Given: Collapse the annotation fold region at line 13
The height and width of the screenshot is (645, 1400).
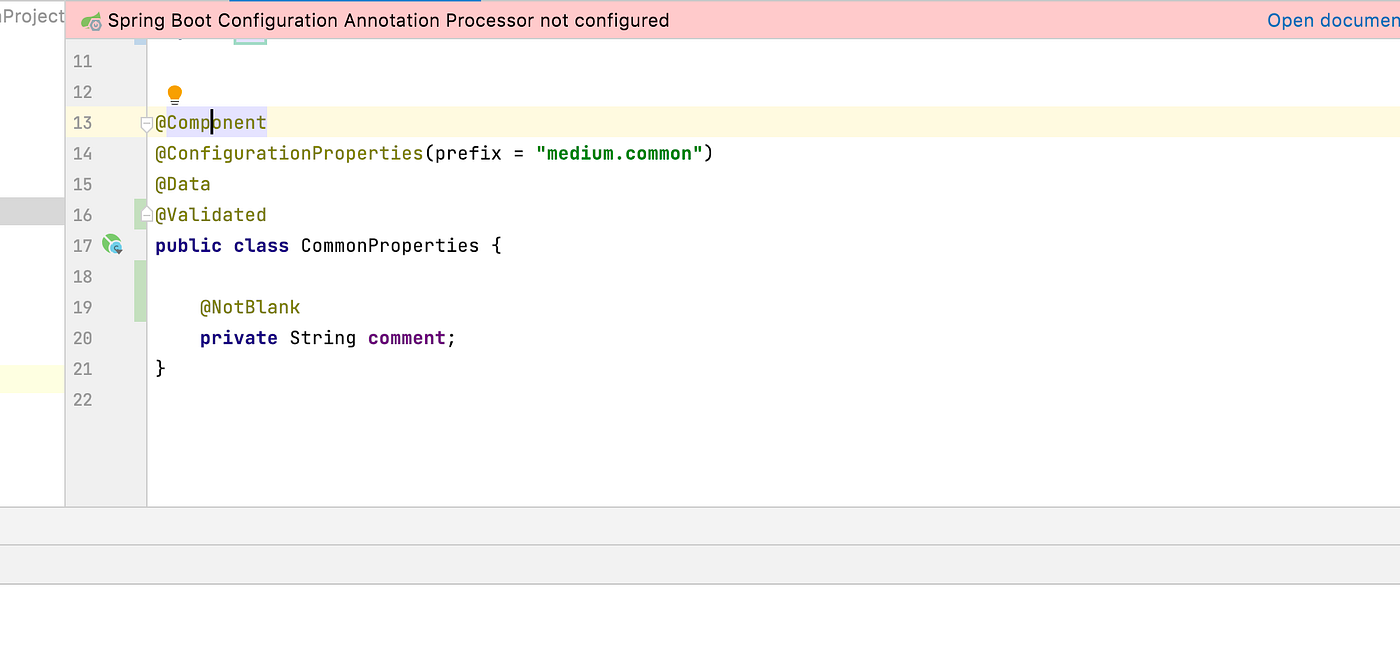Looking at the screenshot, I should coord(147,122).
